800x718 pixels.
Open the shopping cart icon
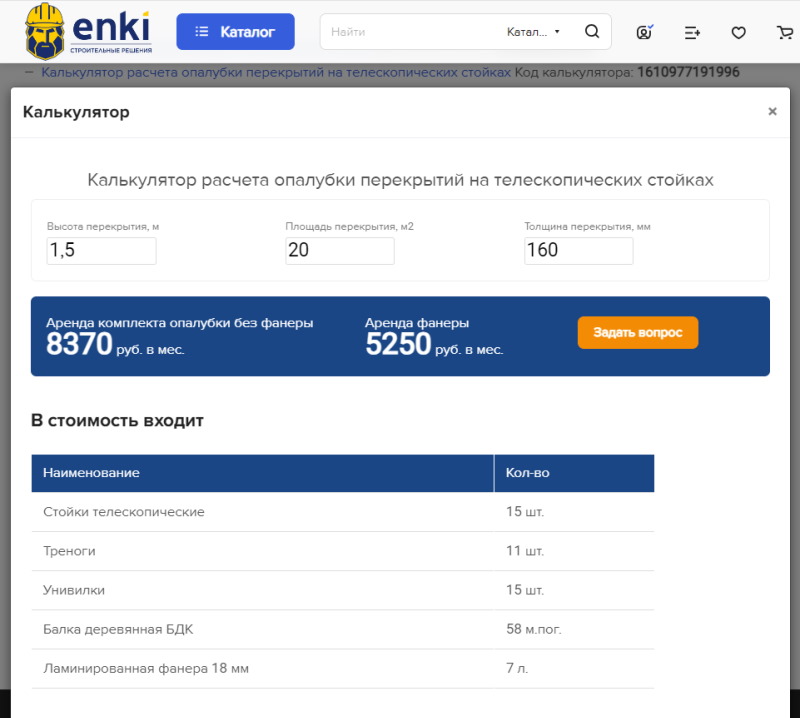(785, 32)
